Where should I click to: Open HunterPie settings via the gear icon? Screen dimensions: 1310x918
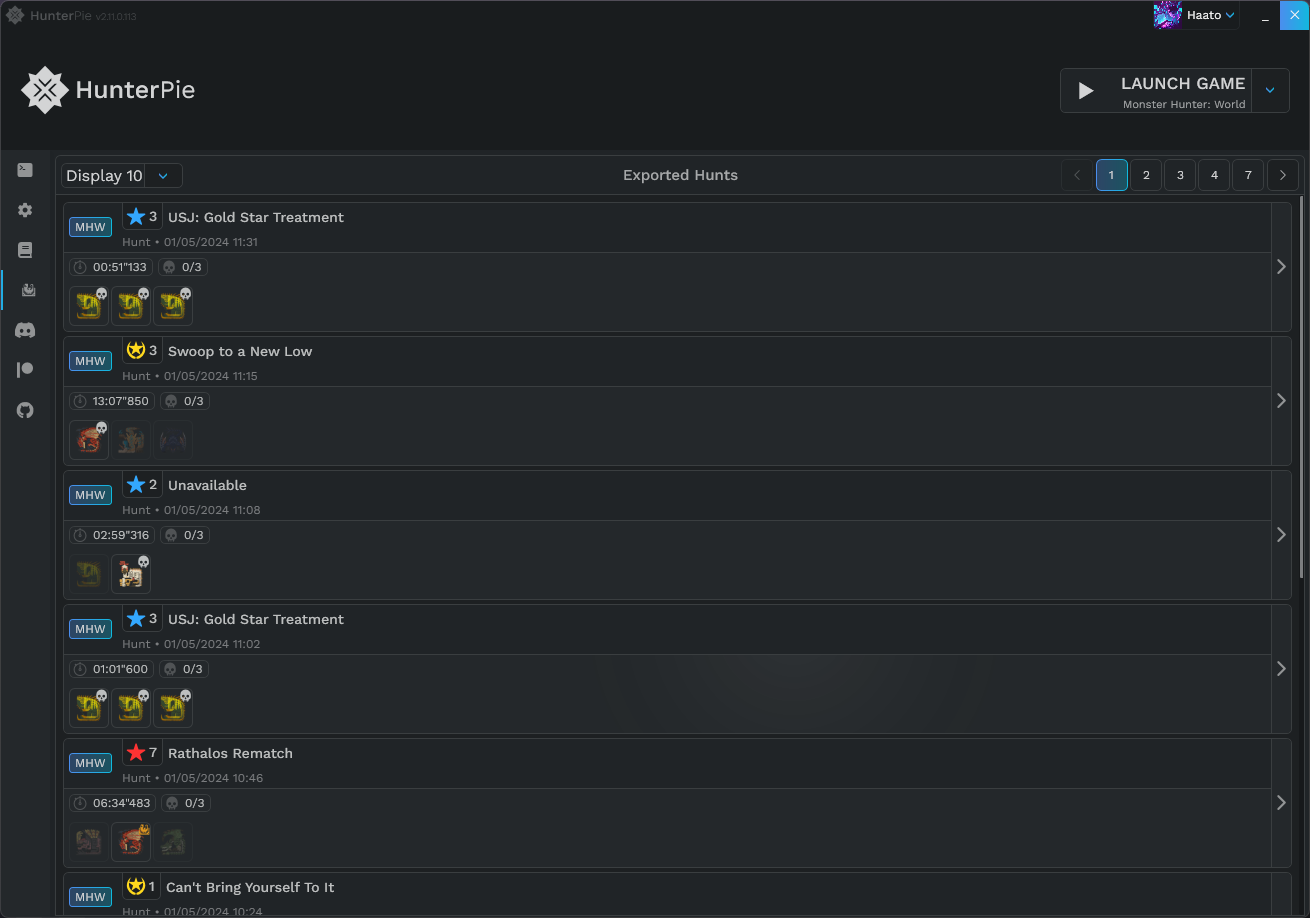(25, 210)
